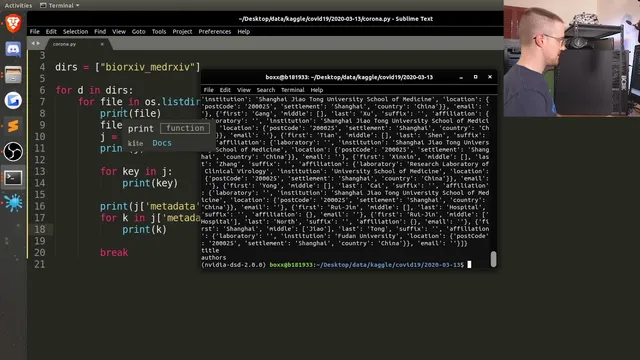Viewport: 640px width, 360px height.
Task: Open Sublime Text Help menu
Action: coord(244,31)
